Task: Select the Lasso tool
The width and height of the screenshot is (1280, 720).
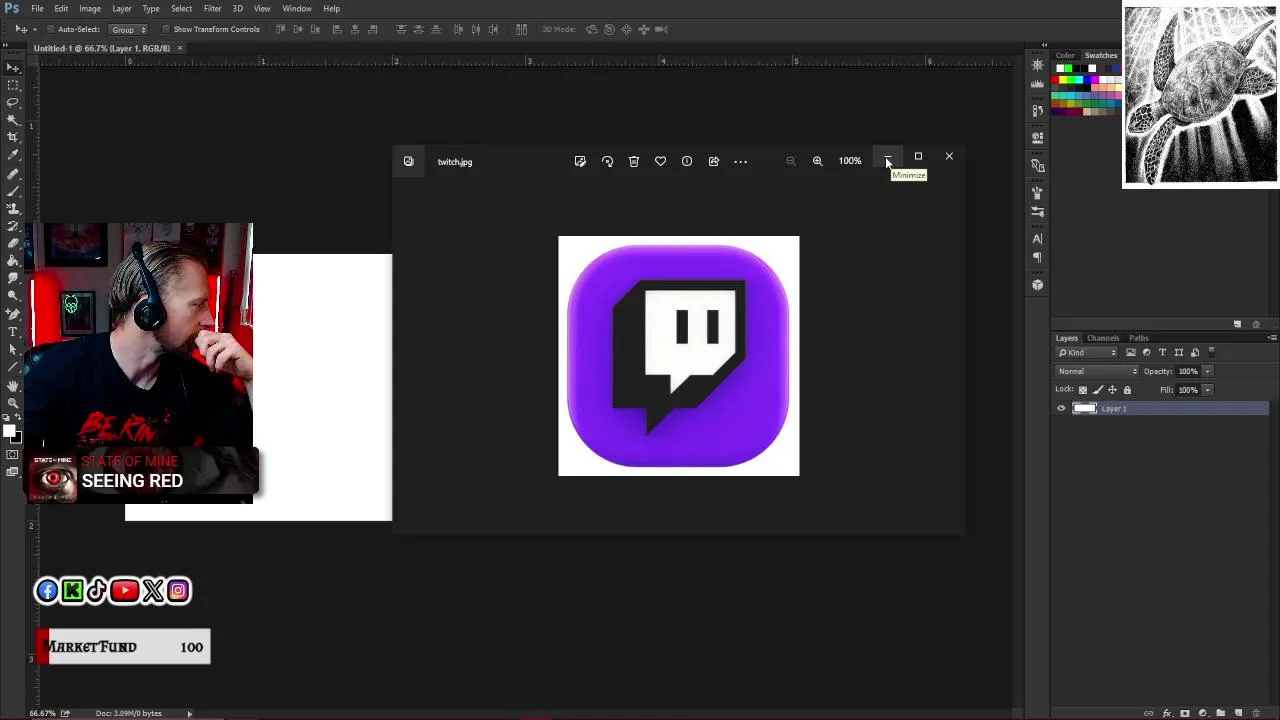Action: [13, 102]
